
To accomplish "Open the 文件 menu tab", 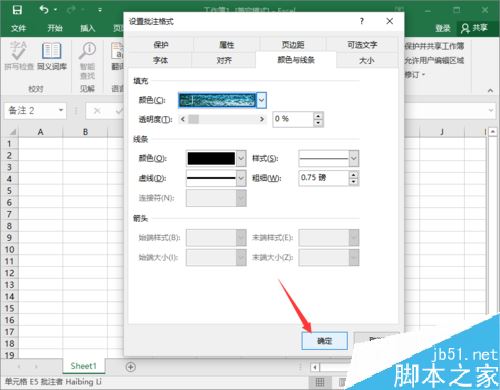I will pyautogui.click(x=18, y=28).
